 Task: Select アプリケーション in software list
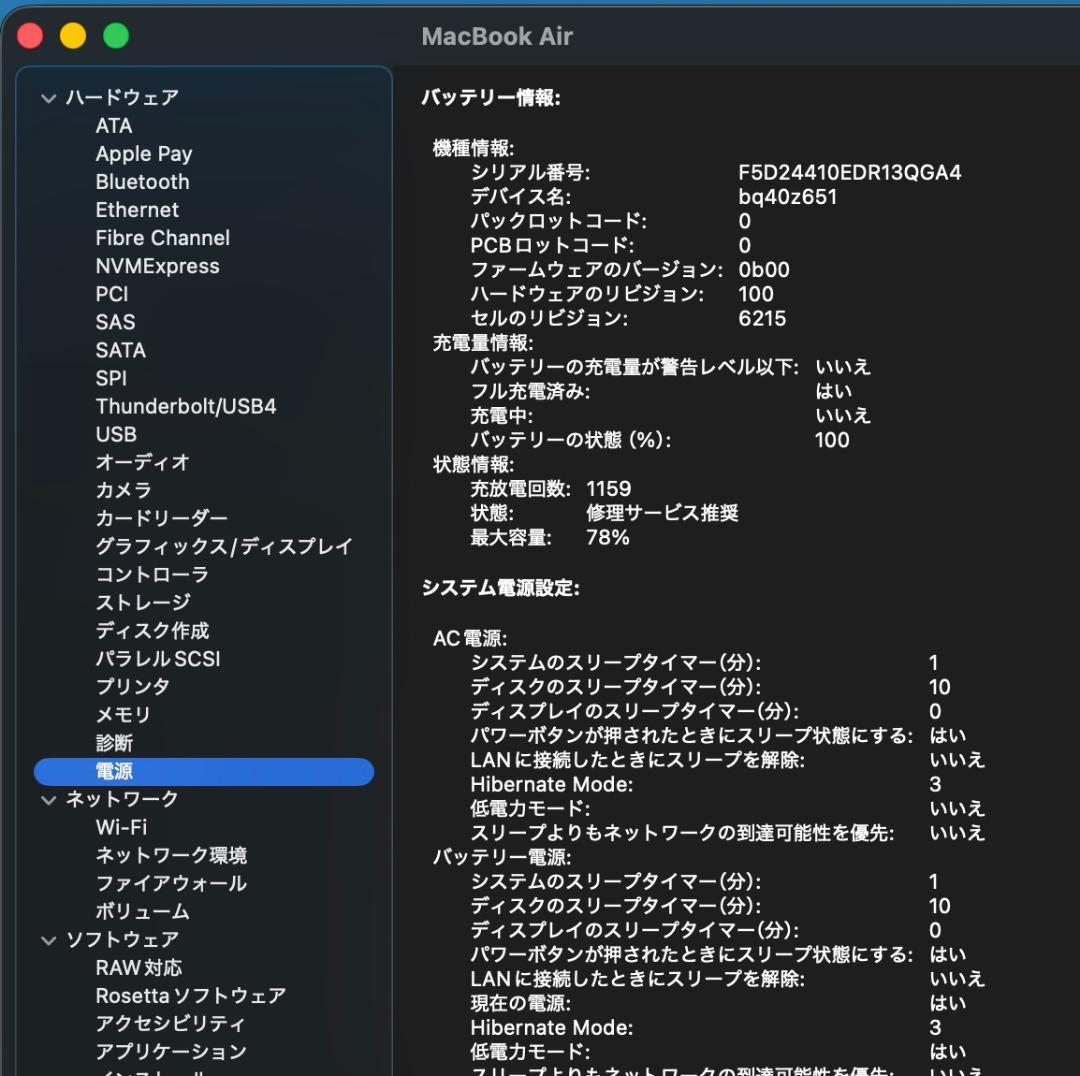coord(170,1051)
